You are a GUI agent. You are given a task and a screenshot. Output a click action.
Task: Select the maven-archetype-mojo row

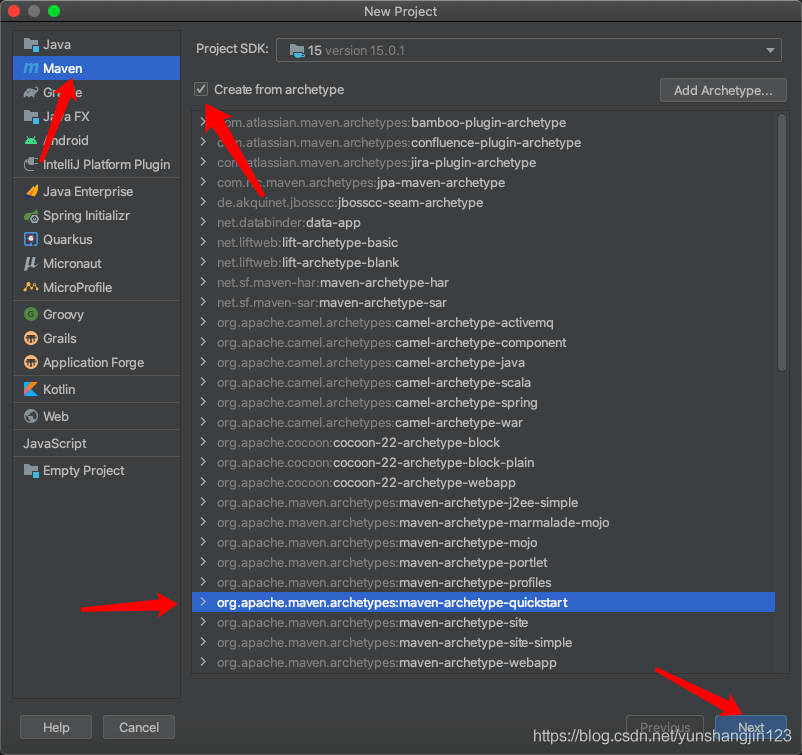483,542
